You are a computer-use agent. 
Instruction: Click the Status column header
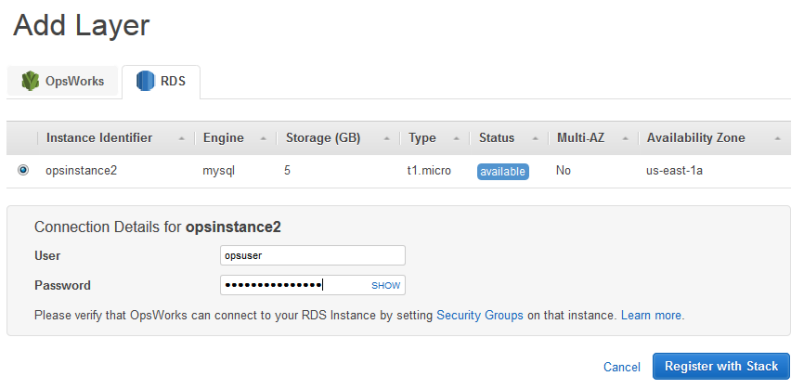pos(496,138)
